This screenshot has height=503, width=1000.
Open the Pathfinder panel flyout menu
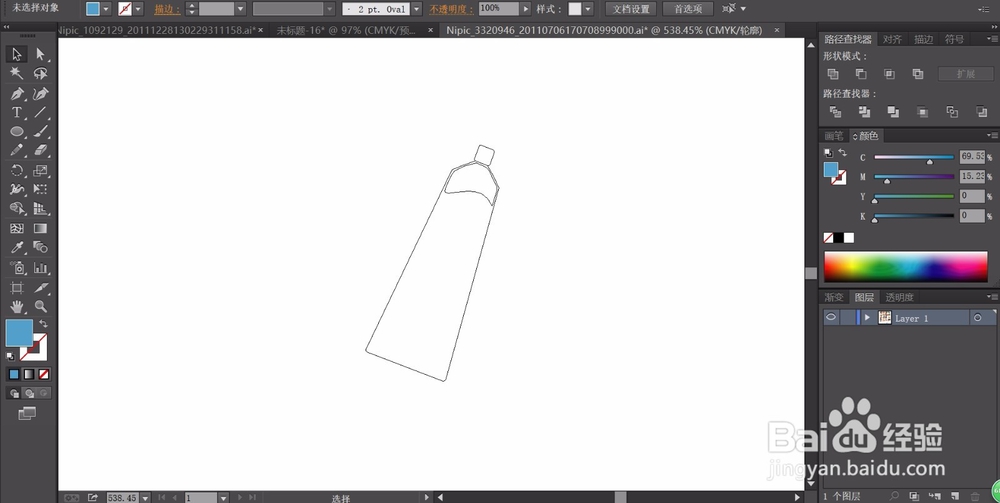coord(992,39)
